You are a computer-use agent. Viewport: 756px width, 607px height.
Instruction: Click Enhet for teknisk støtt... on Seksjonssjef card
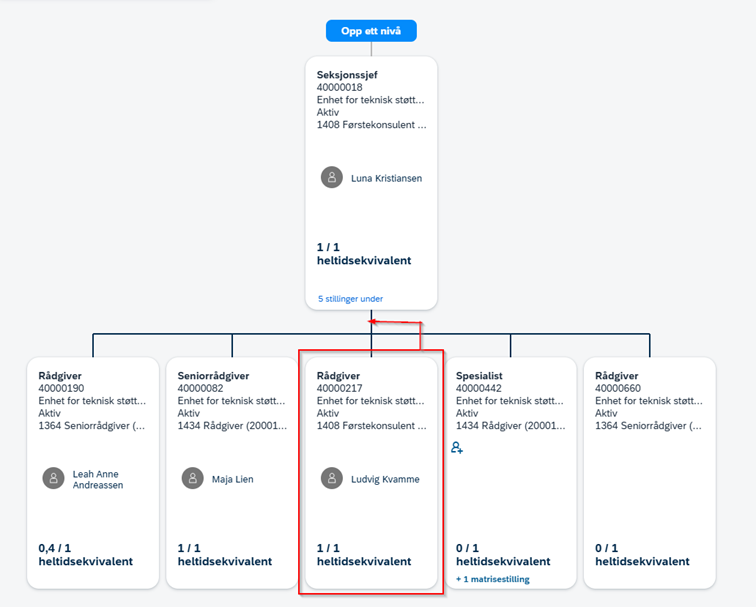coord(370,100)
